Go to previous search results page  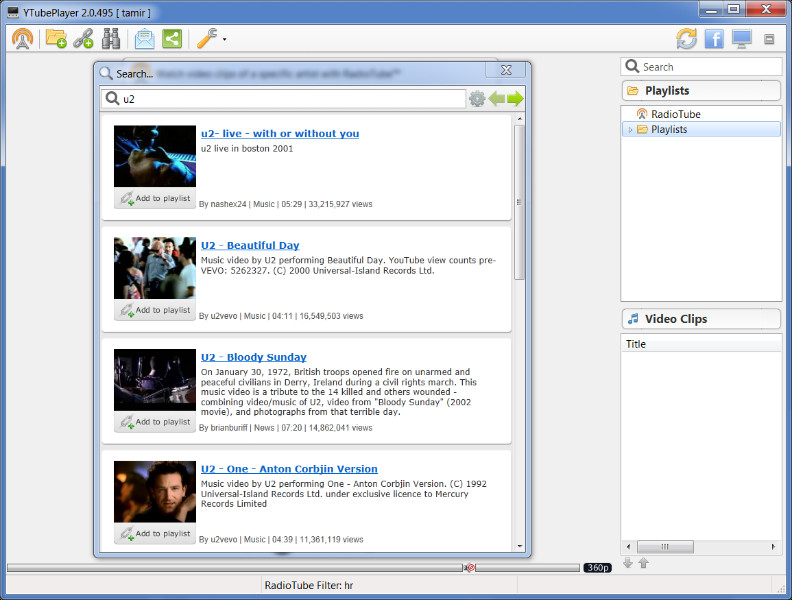coord(497,98)
